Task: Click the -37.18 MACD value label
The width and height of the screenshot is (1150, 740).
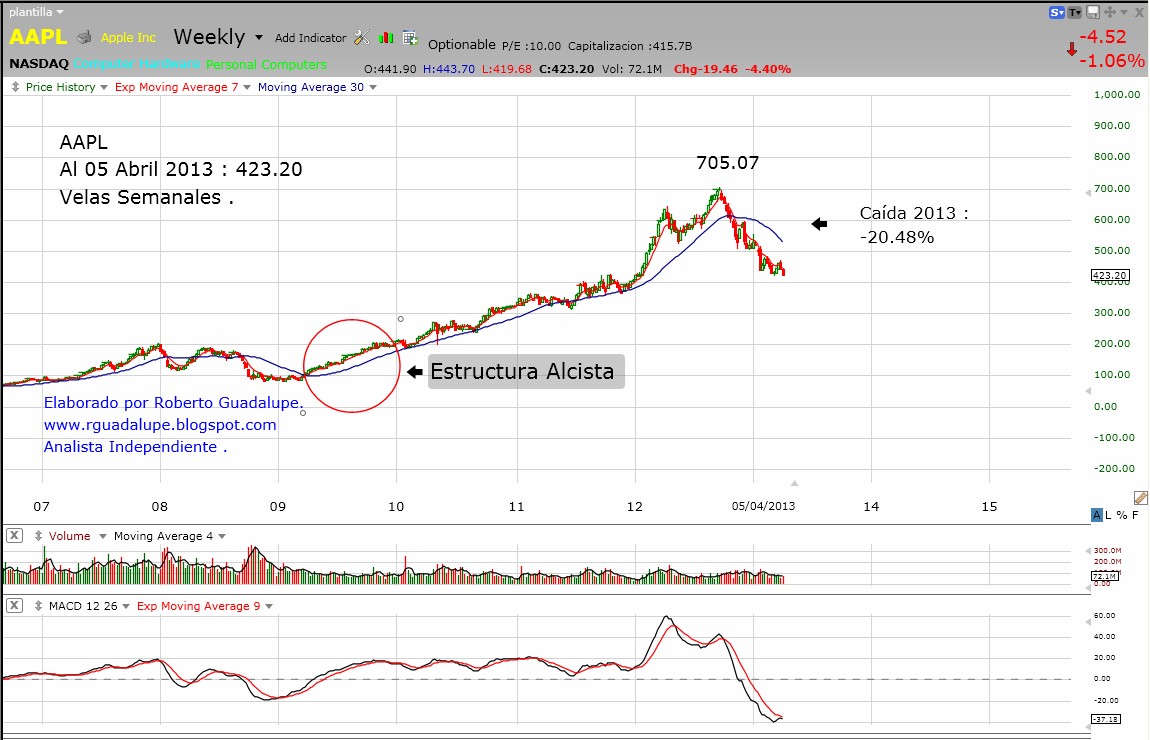Action: tap(1105, 719)
